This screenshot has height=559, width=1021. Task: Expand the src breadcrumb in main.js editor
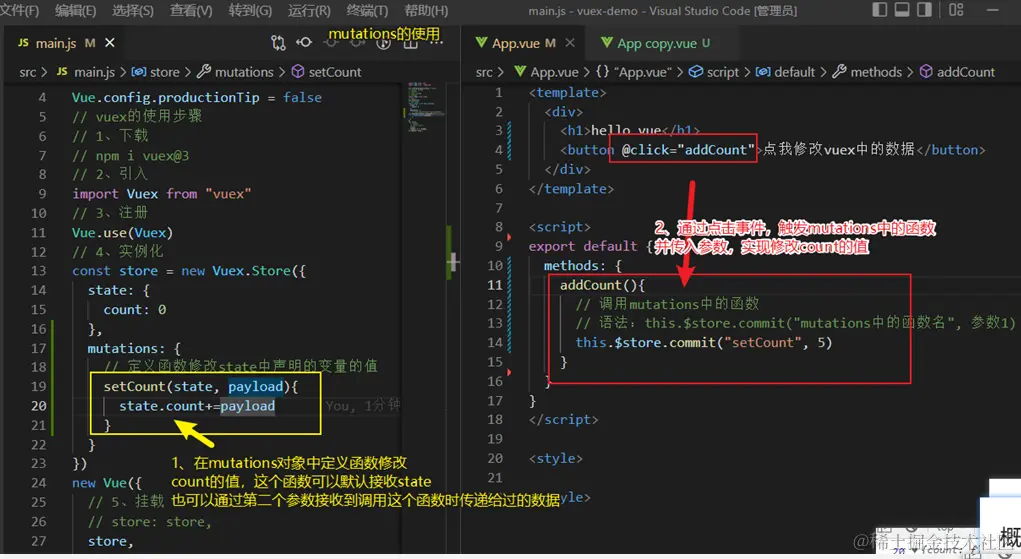(x=27, y=72)
